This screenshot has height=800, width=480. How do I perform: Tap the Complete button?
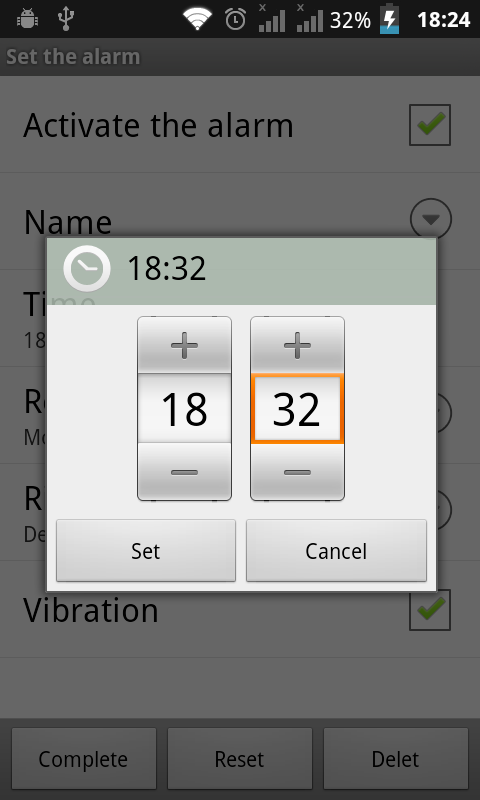point(84,759)
